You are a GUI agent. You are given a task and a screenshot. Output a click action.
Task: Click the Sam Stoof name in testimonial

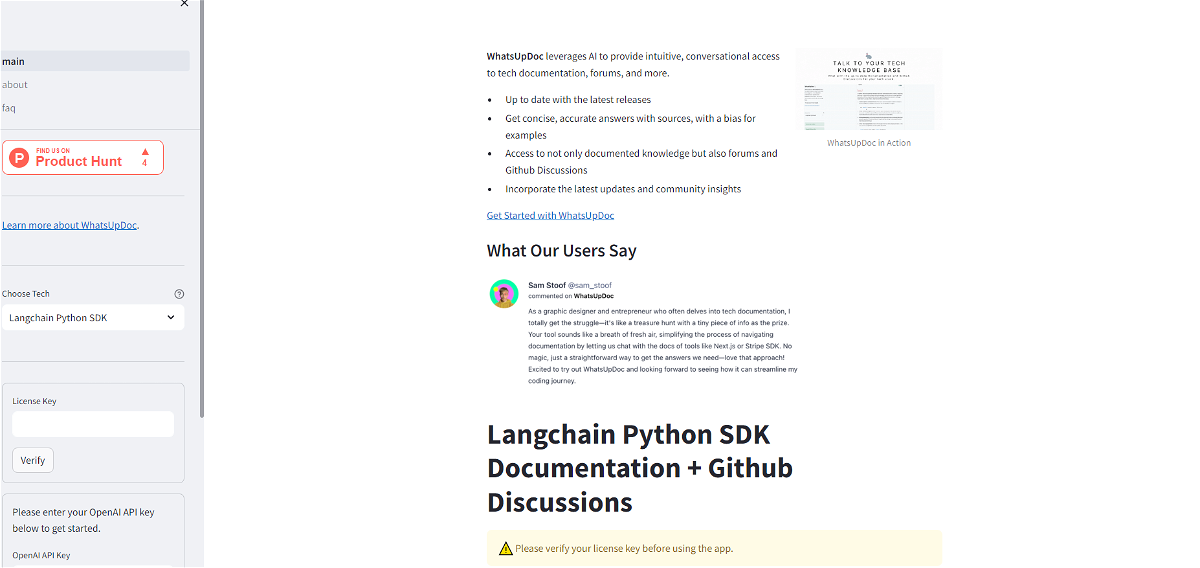[x=546, y=285]
